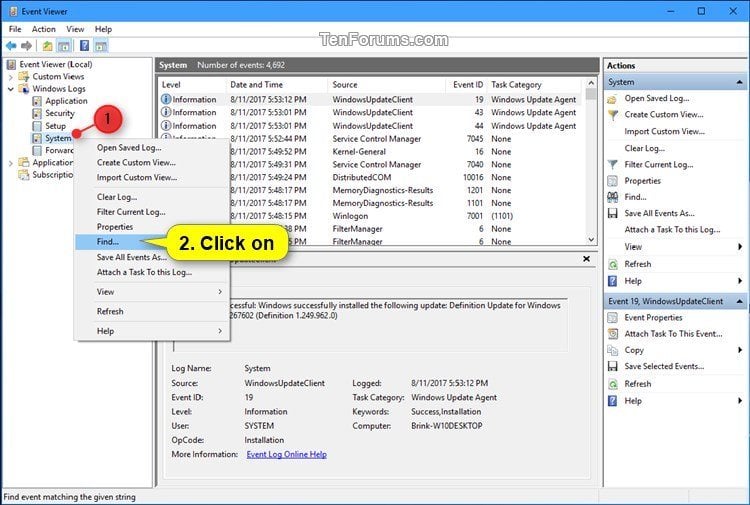This screenshot has width=750, height=505.
Task: Expand the Applications and Services Logs node
Action: pyautogui.click(x=11, y=163)
